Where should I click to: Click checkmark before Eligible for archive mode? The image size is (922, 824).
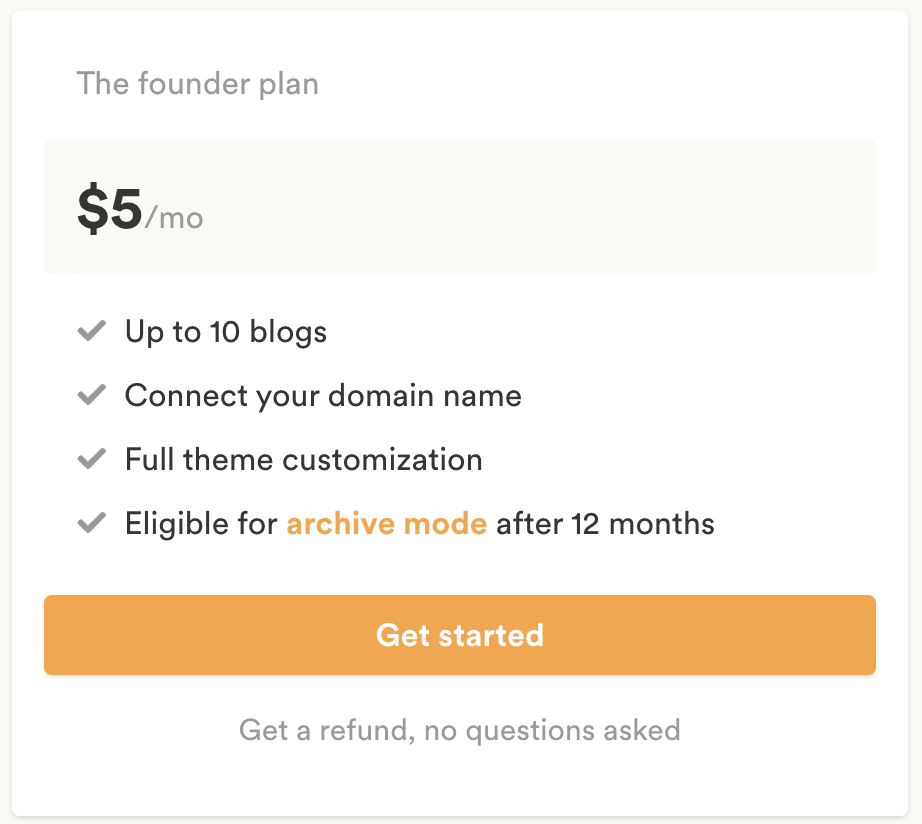pyautogui.click(x=92, y=523)
